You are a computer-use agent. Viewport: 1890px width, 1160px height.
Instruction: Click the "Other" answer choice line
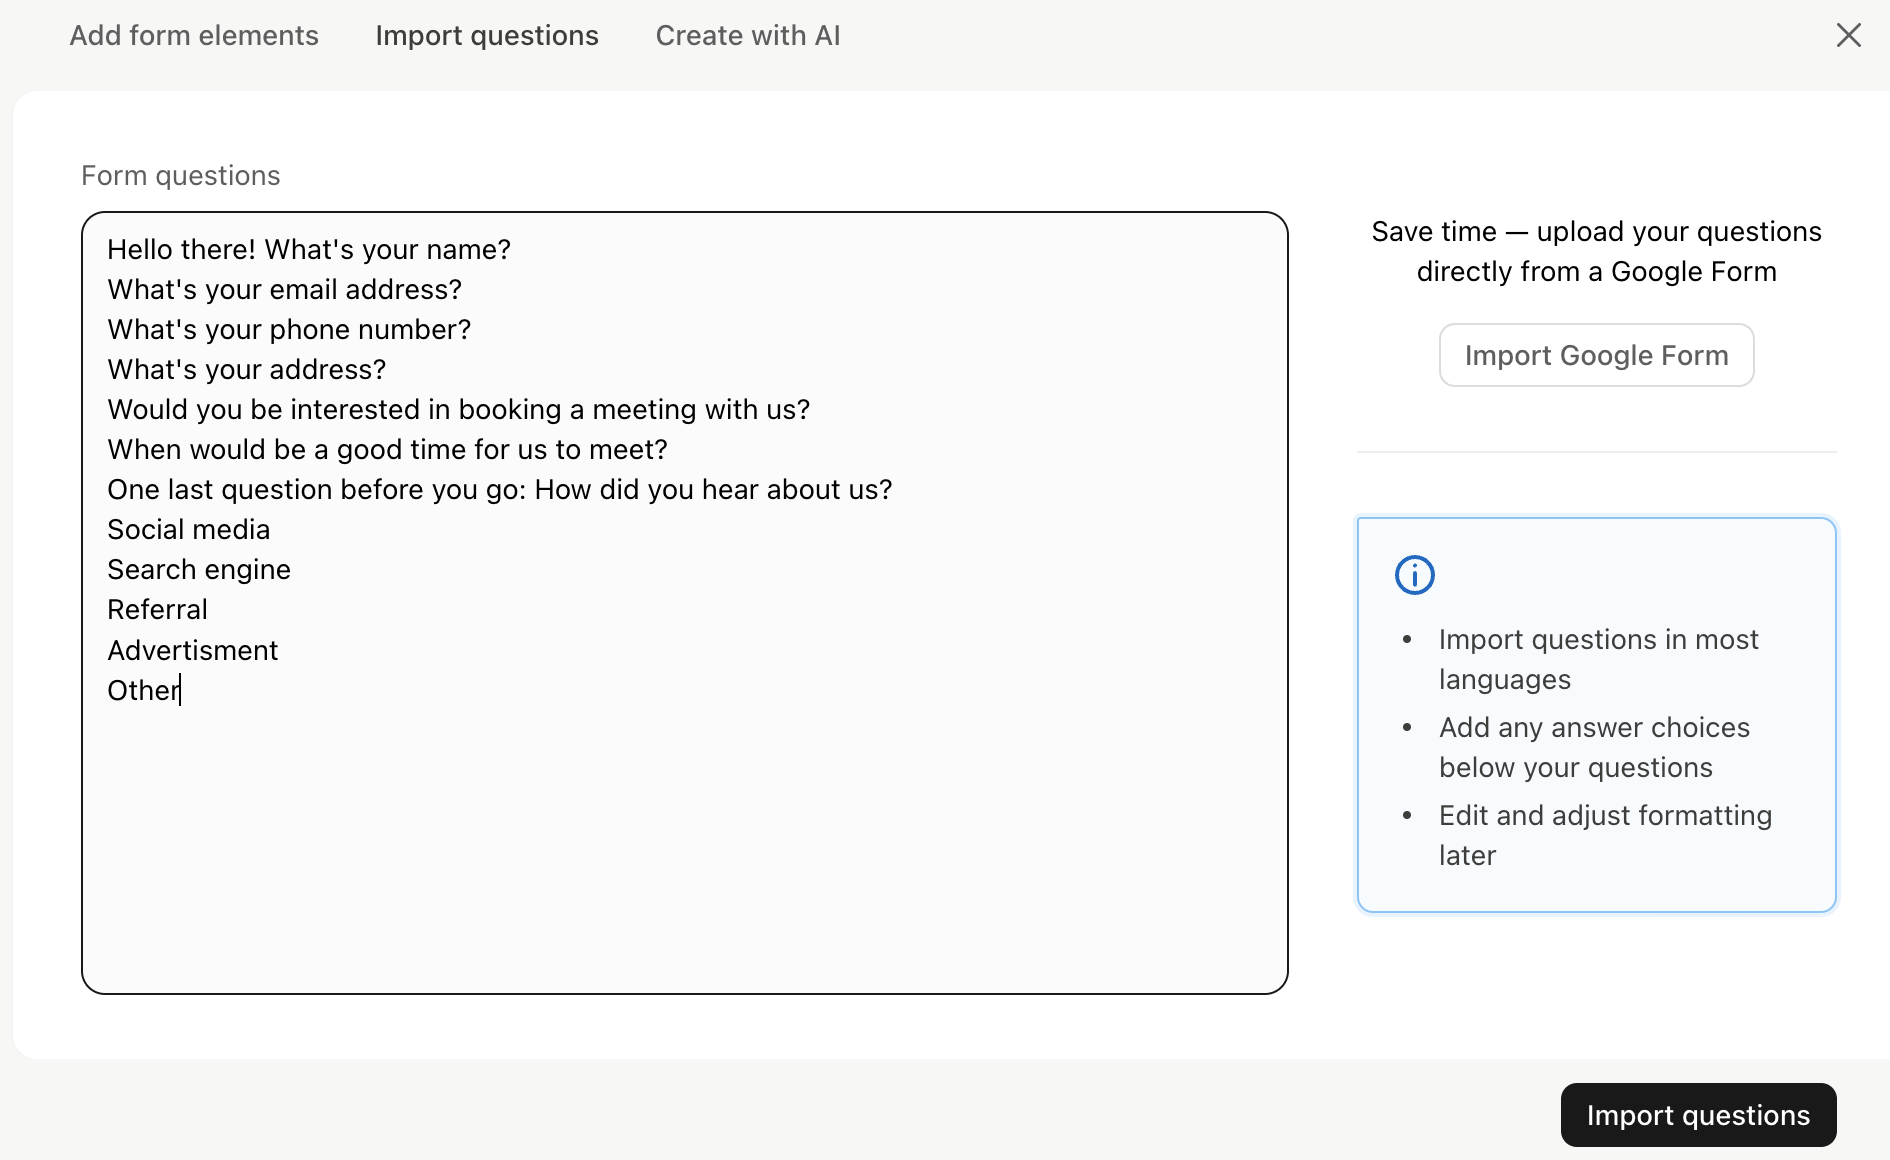click(144, 690)
